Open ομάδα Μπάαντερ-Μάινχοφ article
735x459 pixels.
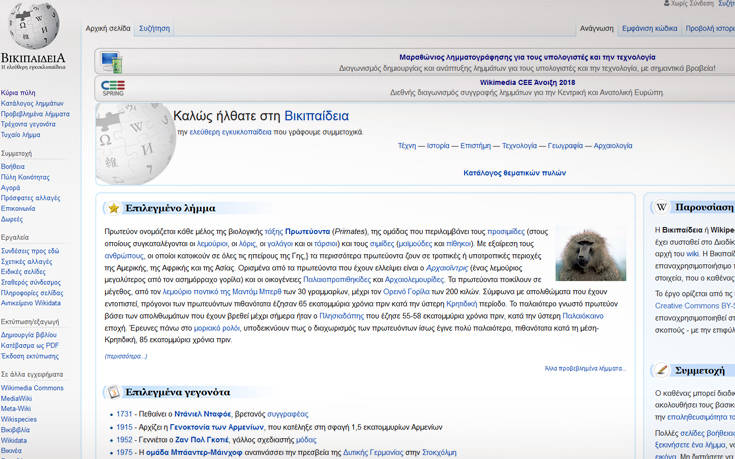click(x=194, y=453)
